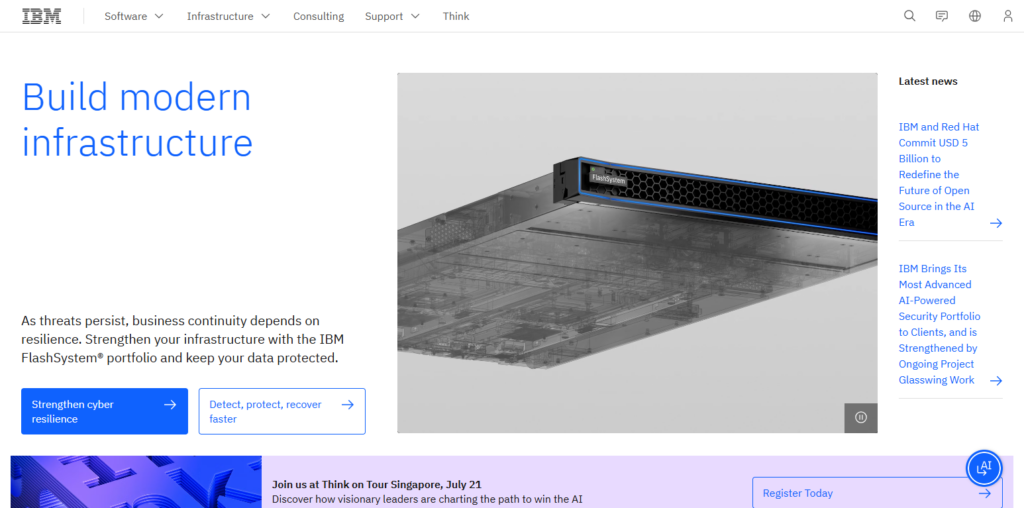Click the Register Today button
The width and height of the screenshot is (1024, 508).
877,492
